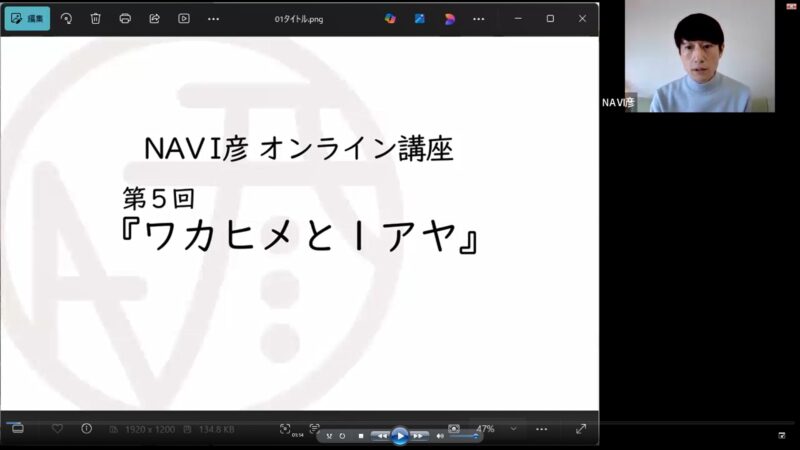Print the image via the printer icon

(125, 18)
